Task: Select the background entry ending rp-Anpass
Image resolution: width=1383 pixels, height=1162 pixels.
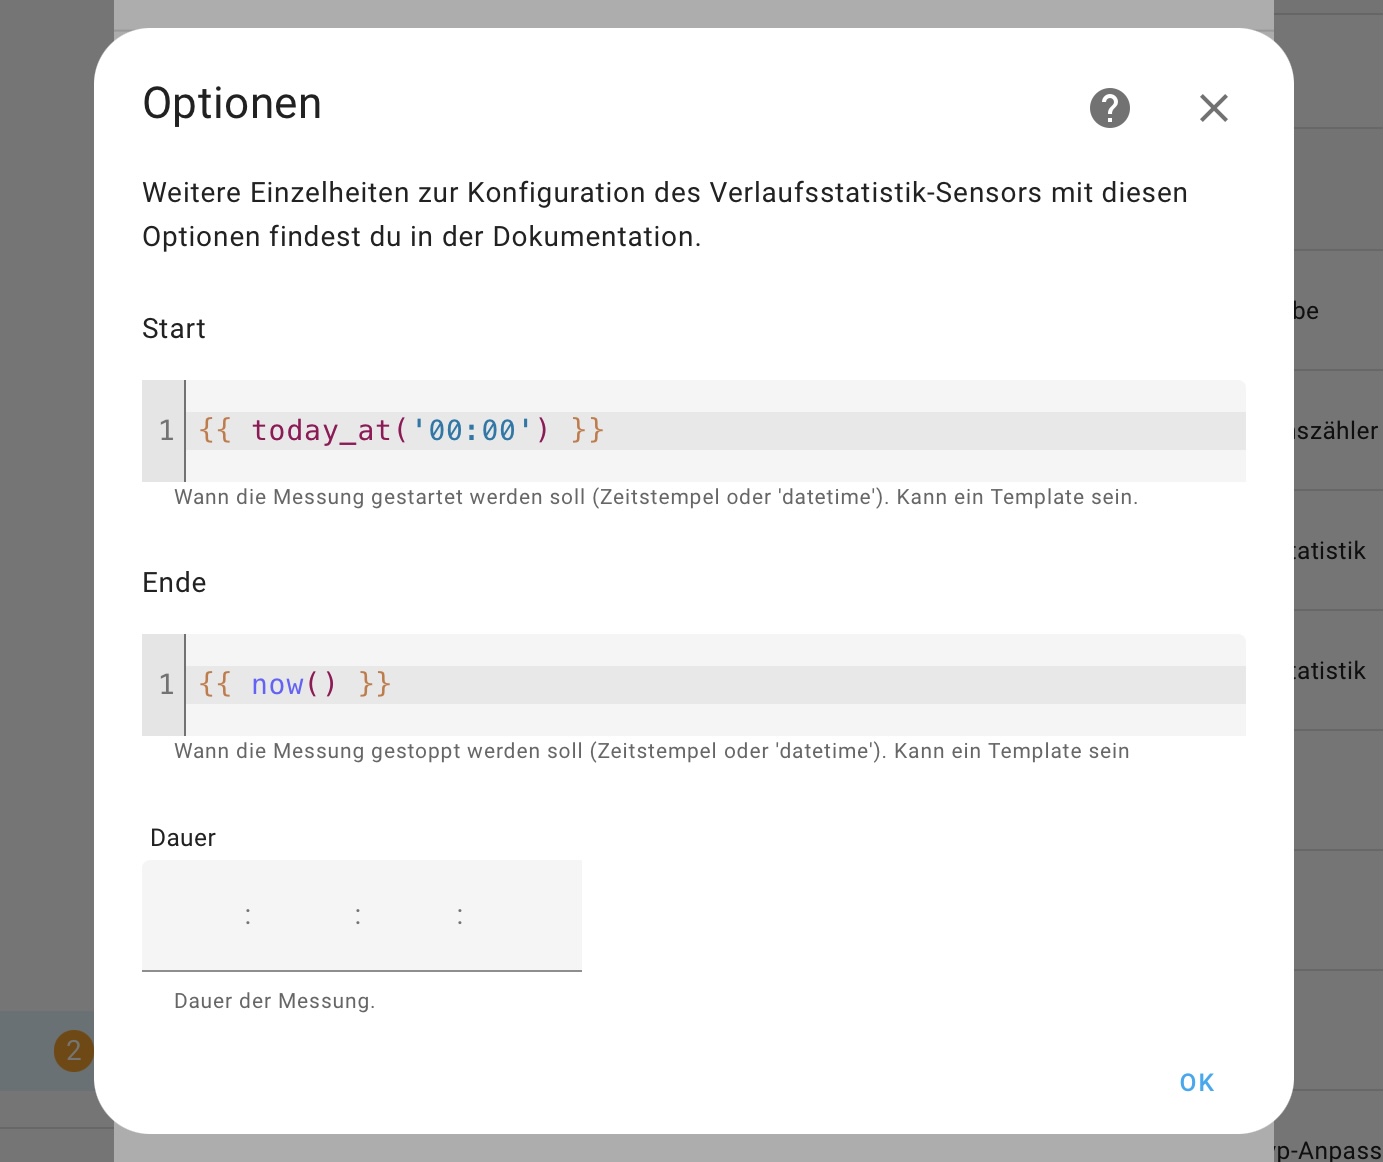Action: (1328, 1150)
